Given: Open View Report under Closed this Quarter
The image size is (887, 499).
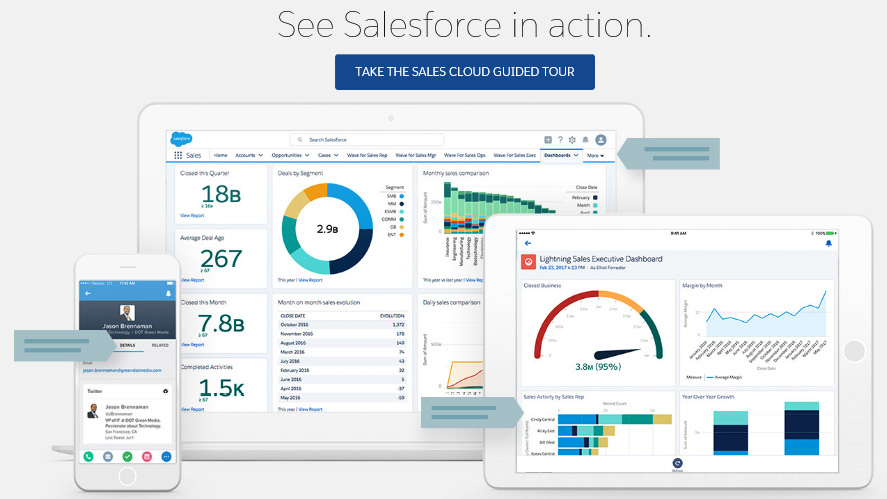Looking at the screenshot, I should point(192,216).
